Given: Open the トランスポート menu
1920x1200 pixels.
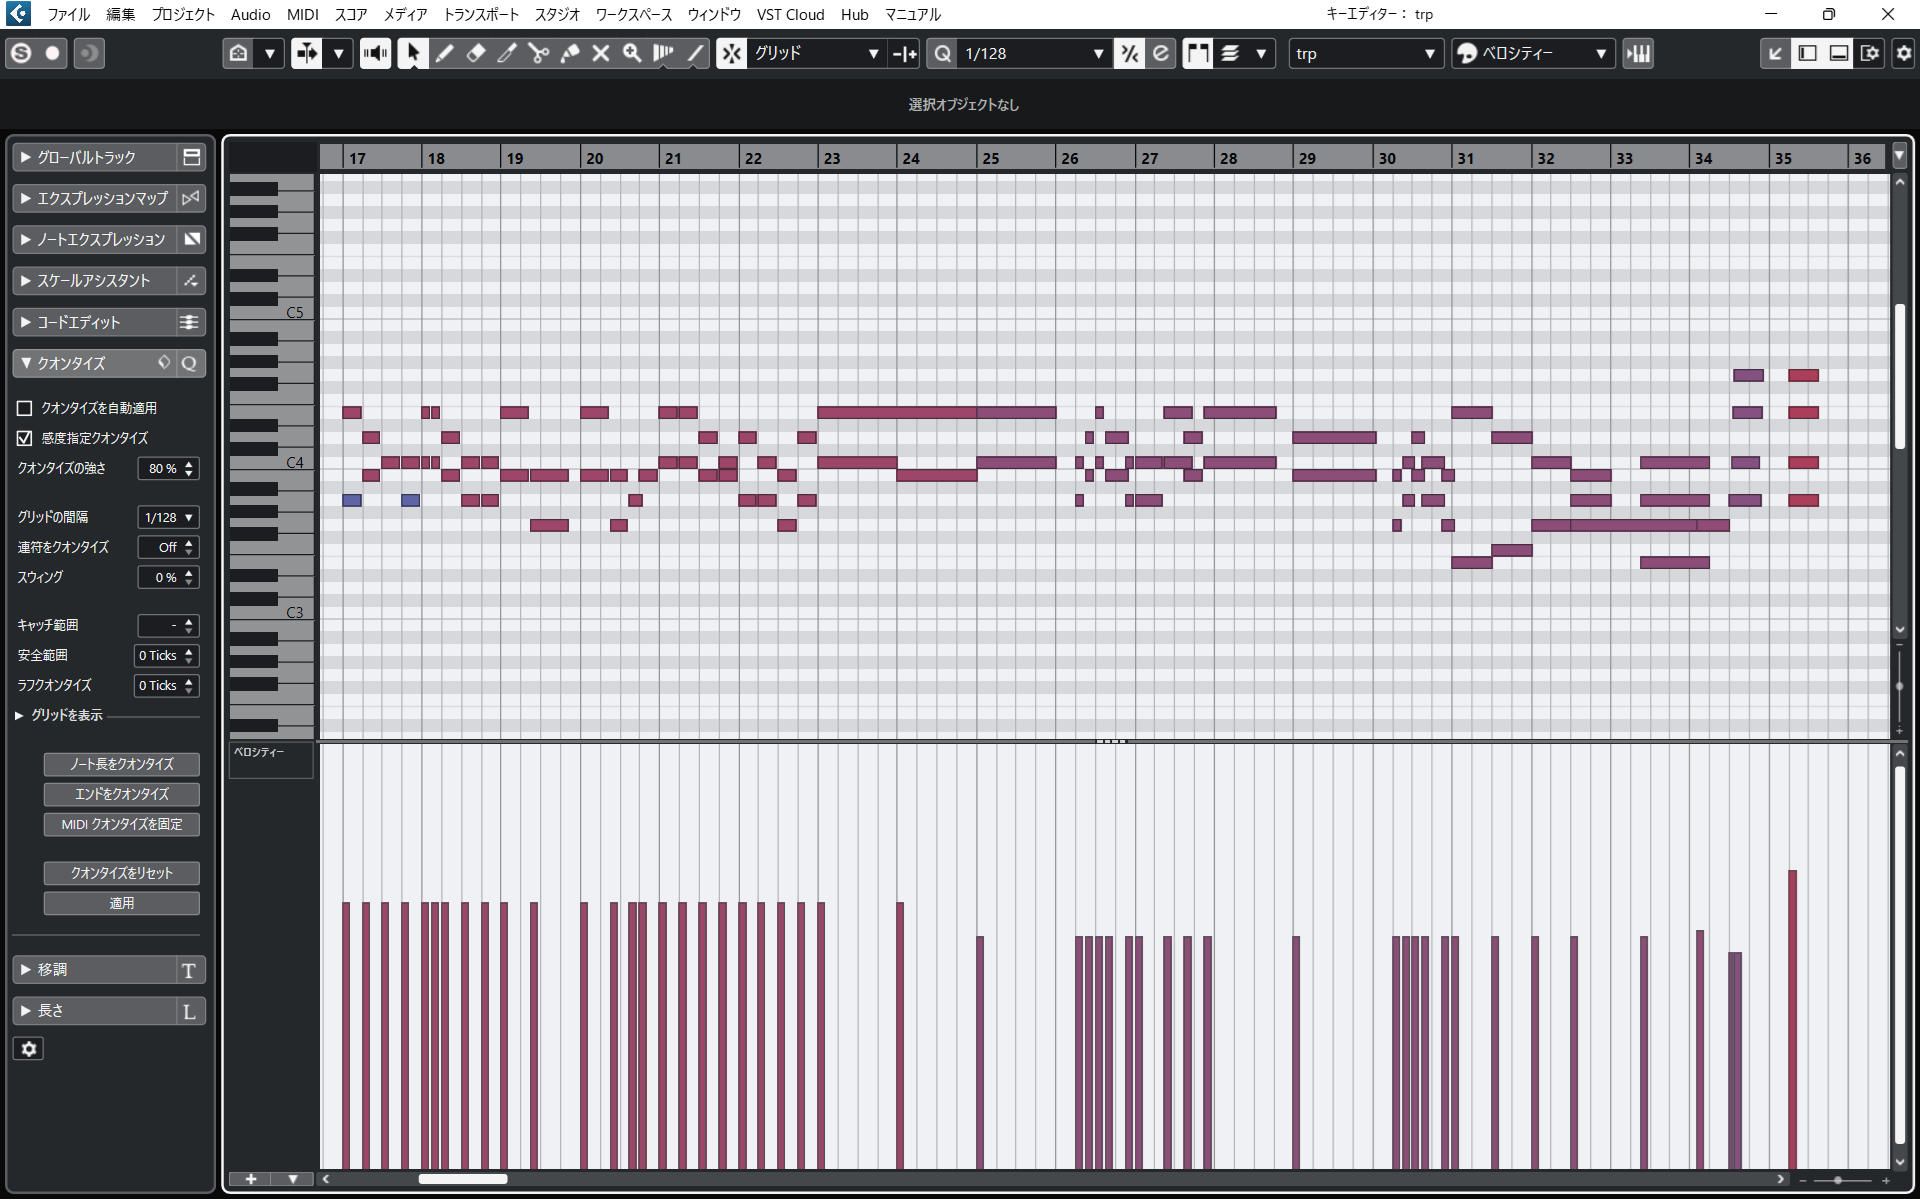Looking at the screenshot, I should click(x=481, y=14).
